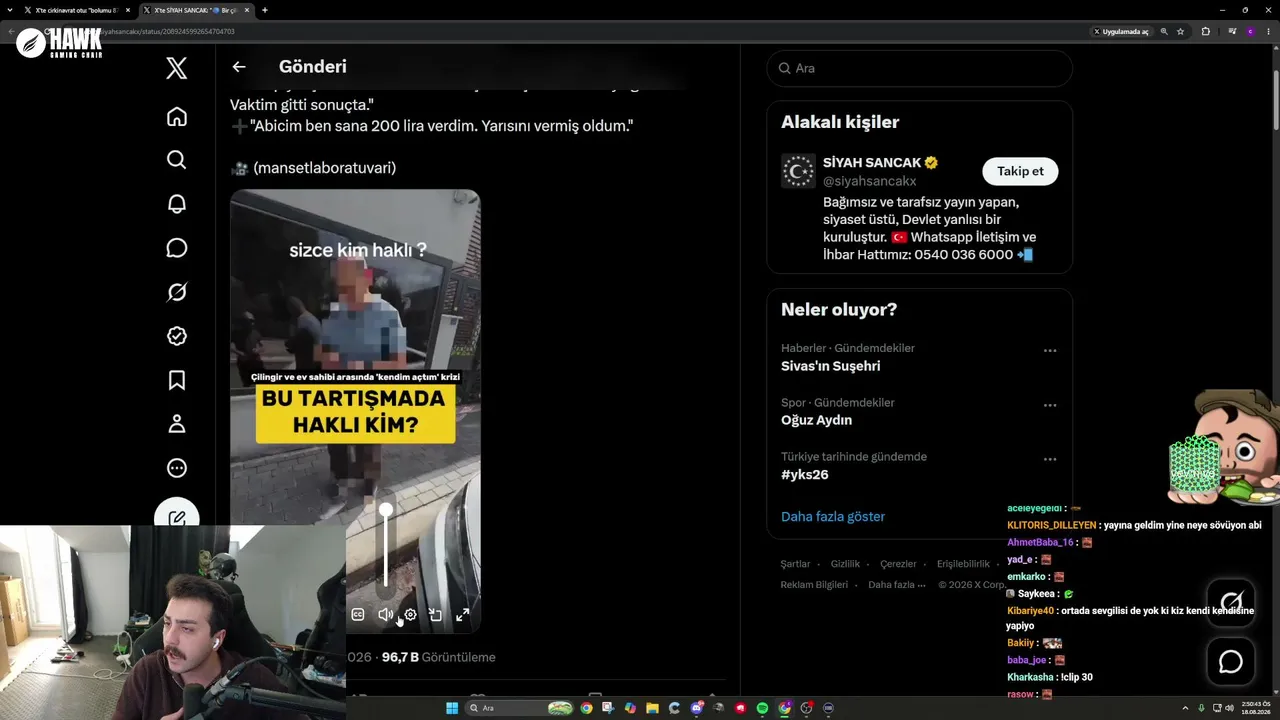Toggle video closed captions
Viewport: 1280px width, 720px height.
tap(358, 615)
